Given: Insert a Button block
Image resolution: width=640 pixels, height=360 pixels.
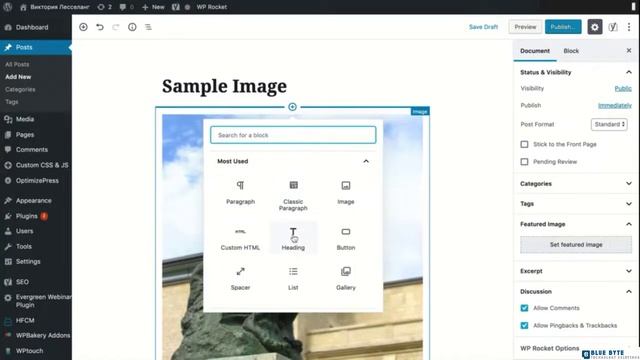Looking at the screenshot, I should pyautogui.click(x=346, y=238).
